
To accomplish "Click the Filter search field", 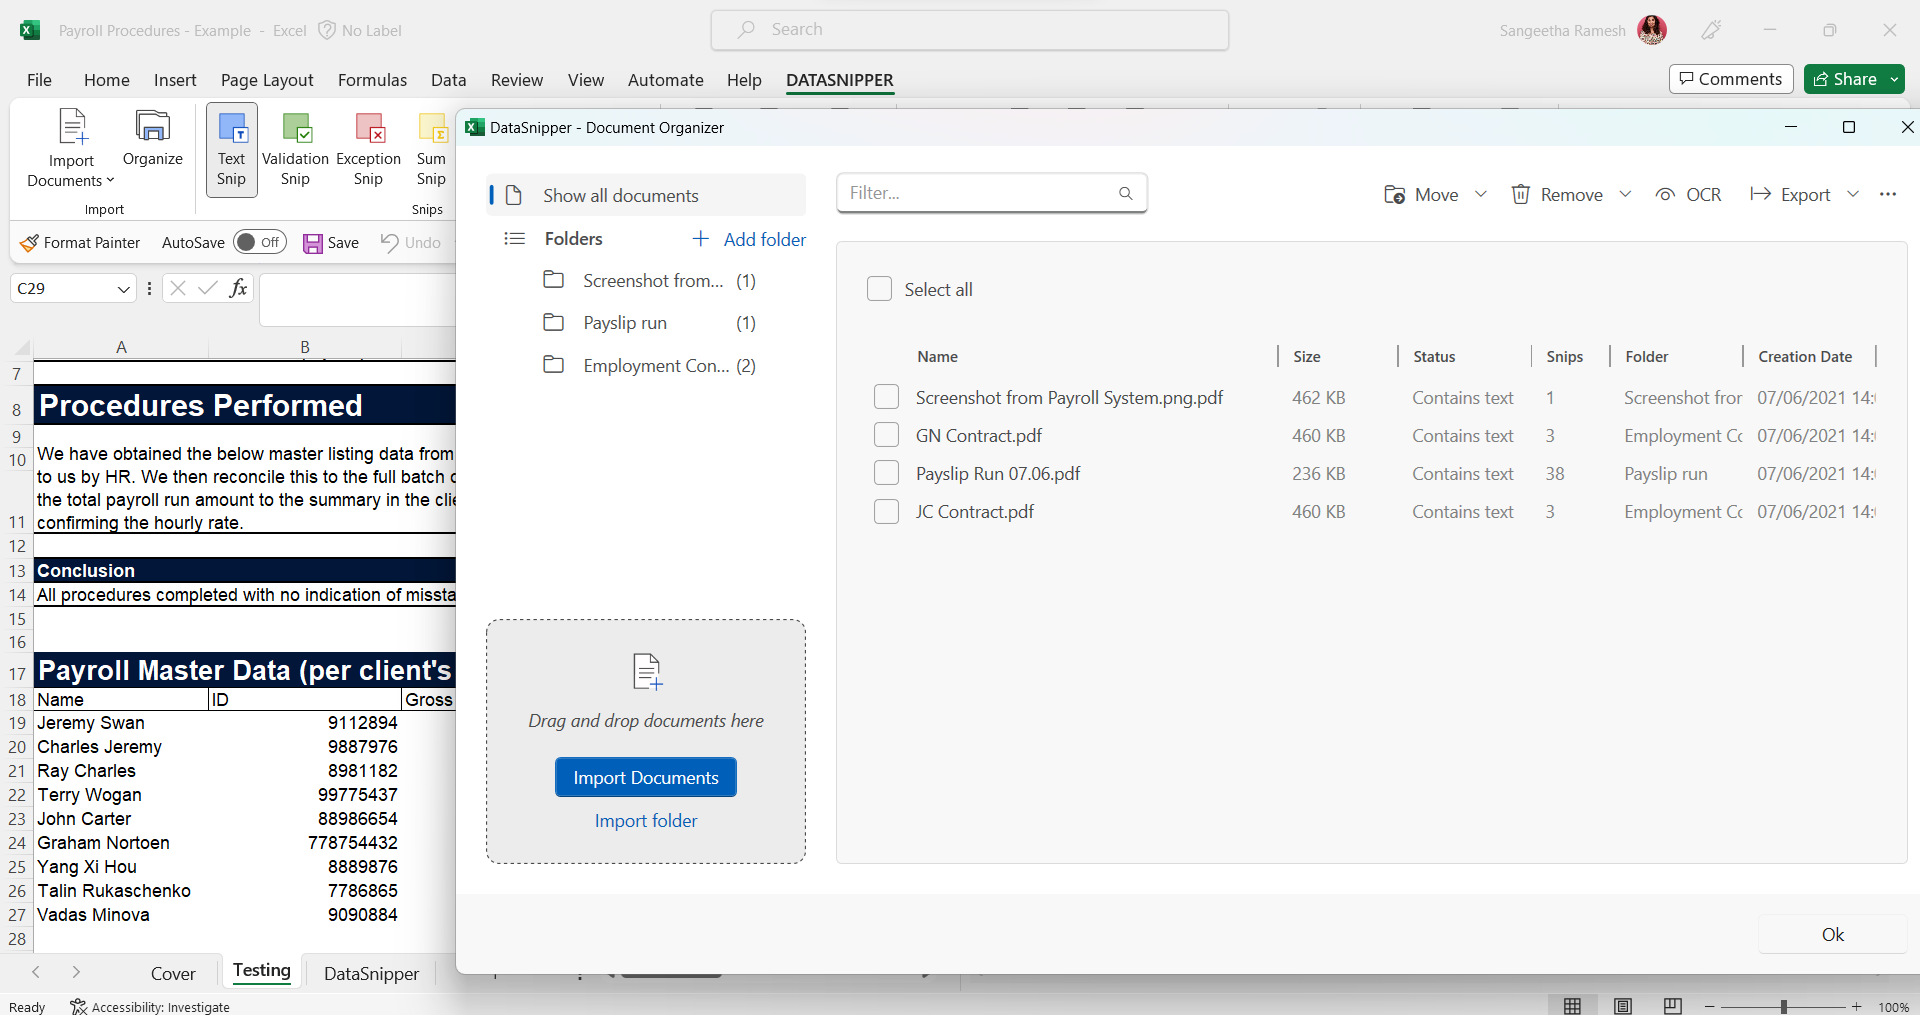I will click(980, 193).
